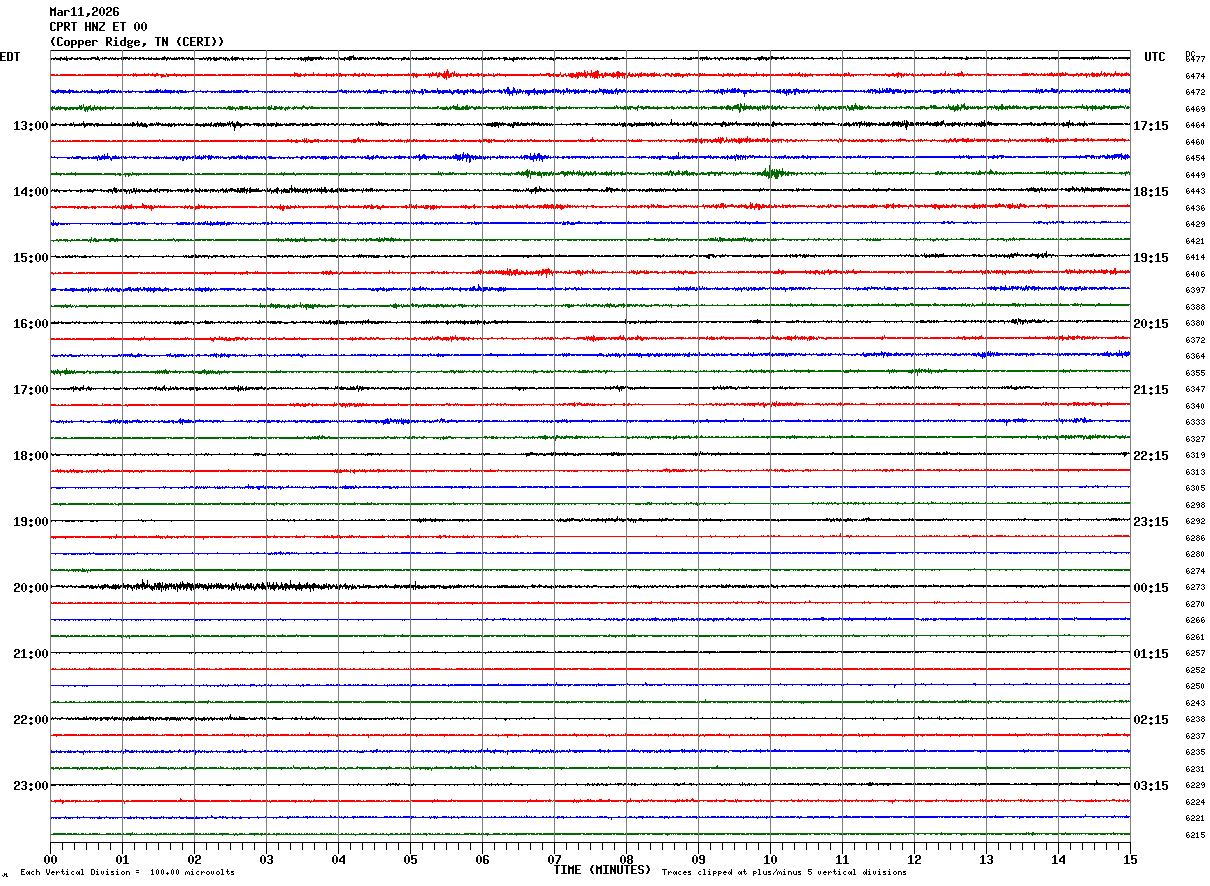Click minute 10 on the time axis

click(770, 859)
